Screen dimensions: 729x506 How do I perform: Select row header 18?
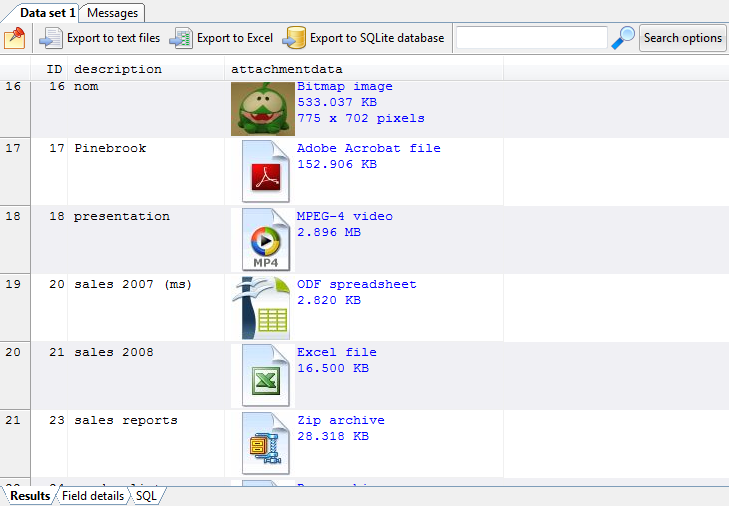15,240
